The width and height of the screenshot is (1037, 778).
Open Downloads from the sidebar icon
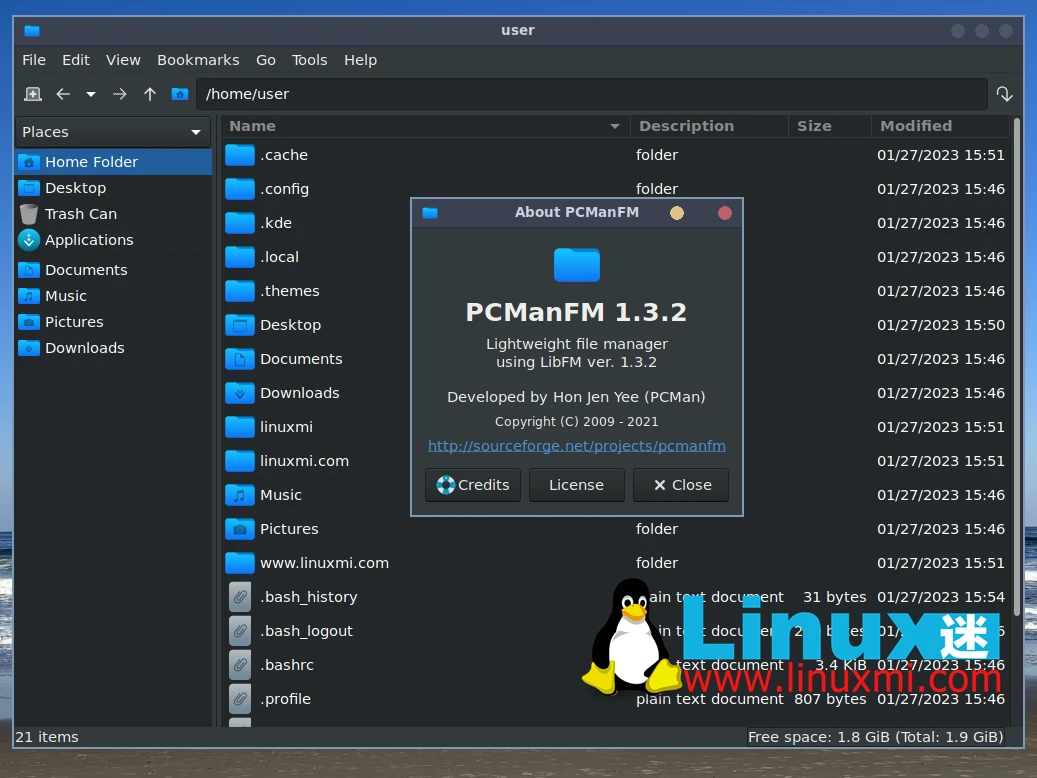point(30,348)
